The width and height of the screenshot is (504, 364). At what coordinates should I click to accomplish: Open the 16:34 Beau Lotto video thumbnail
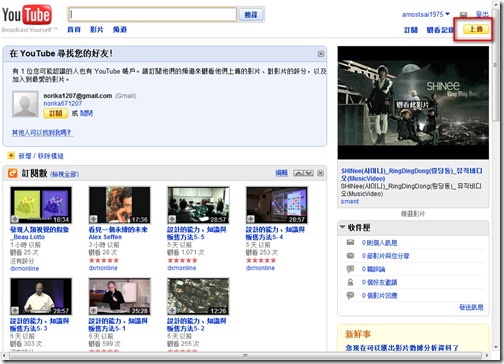click(41, 205)
